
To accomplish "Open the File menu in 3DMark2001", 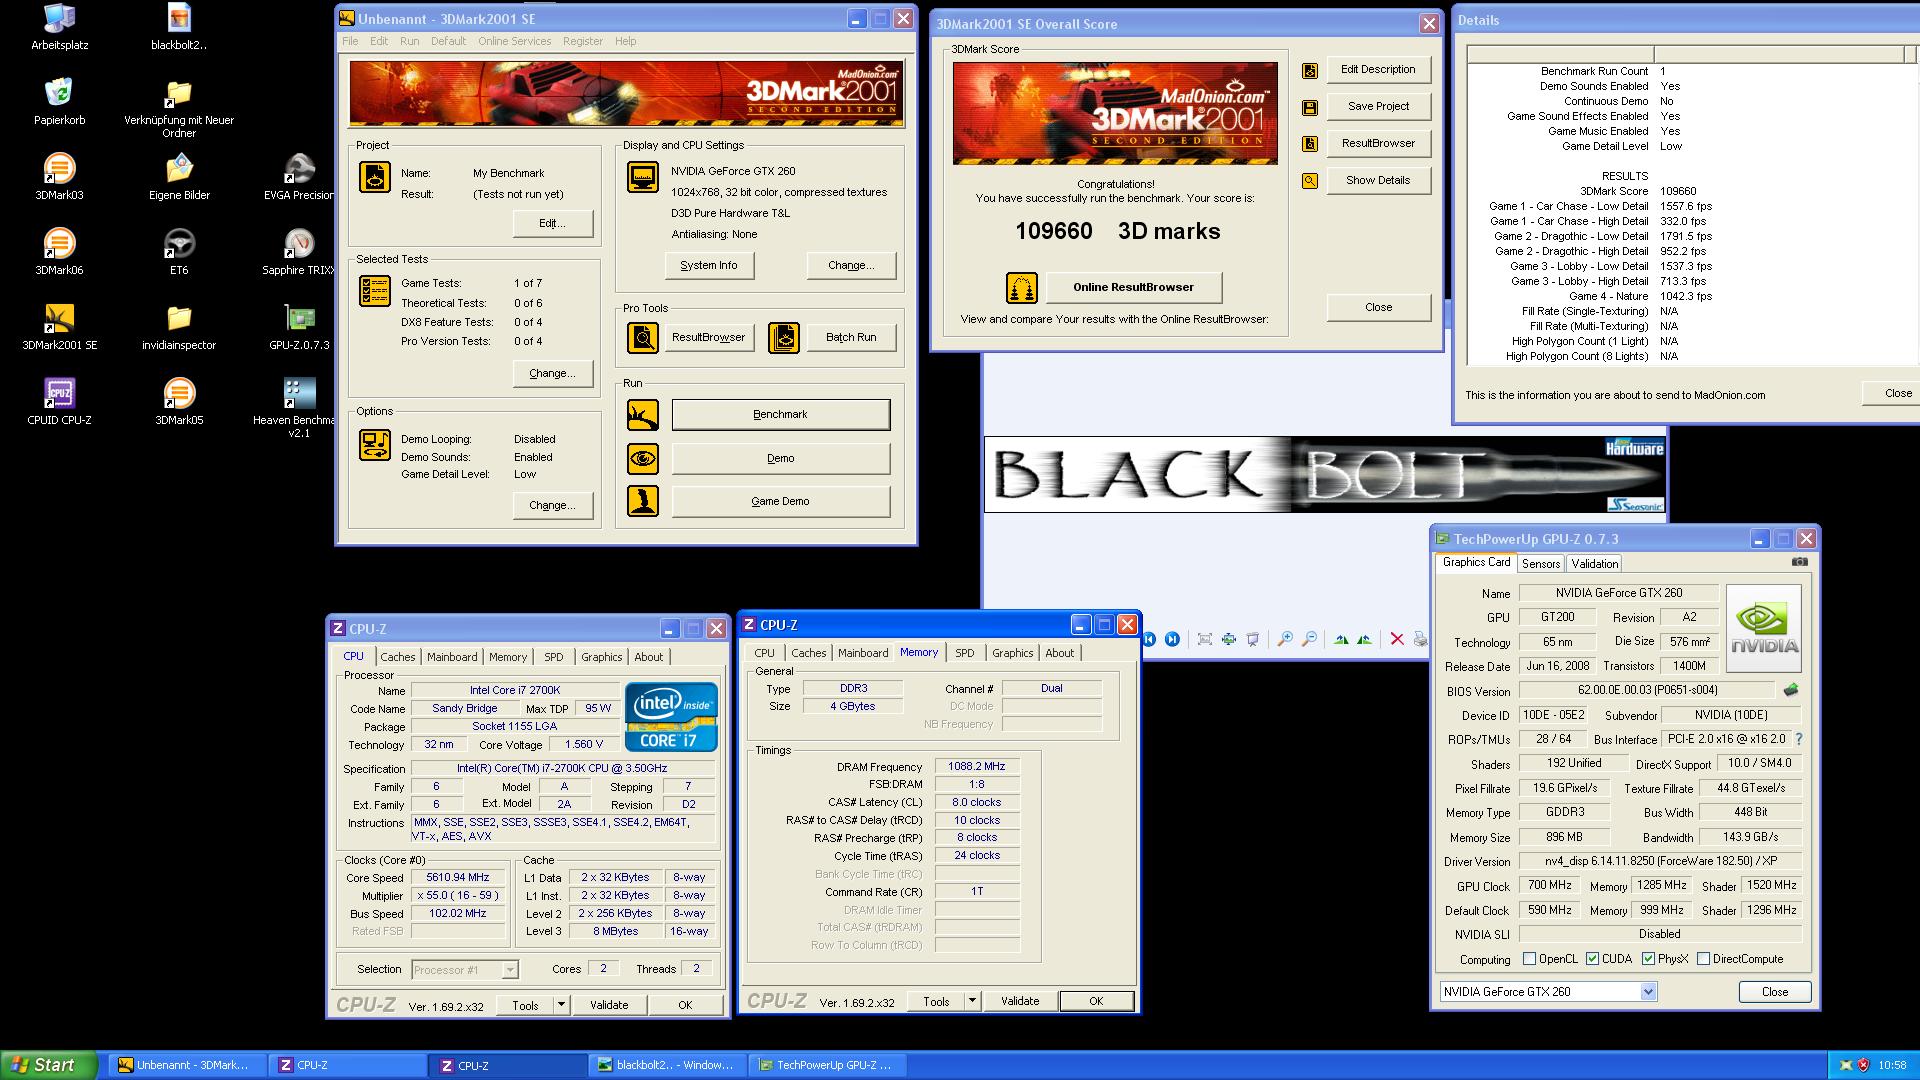I will click(x=350, y=41).
